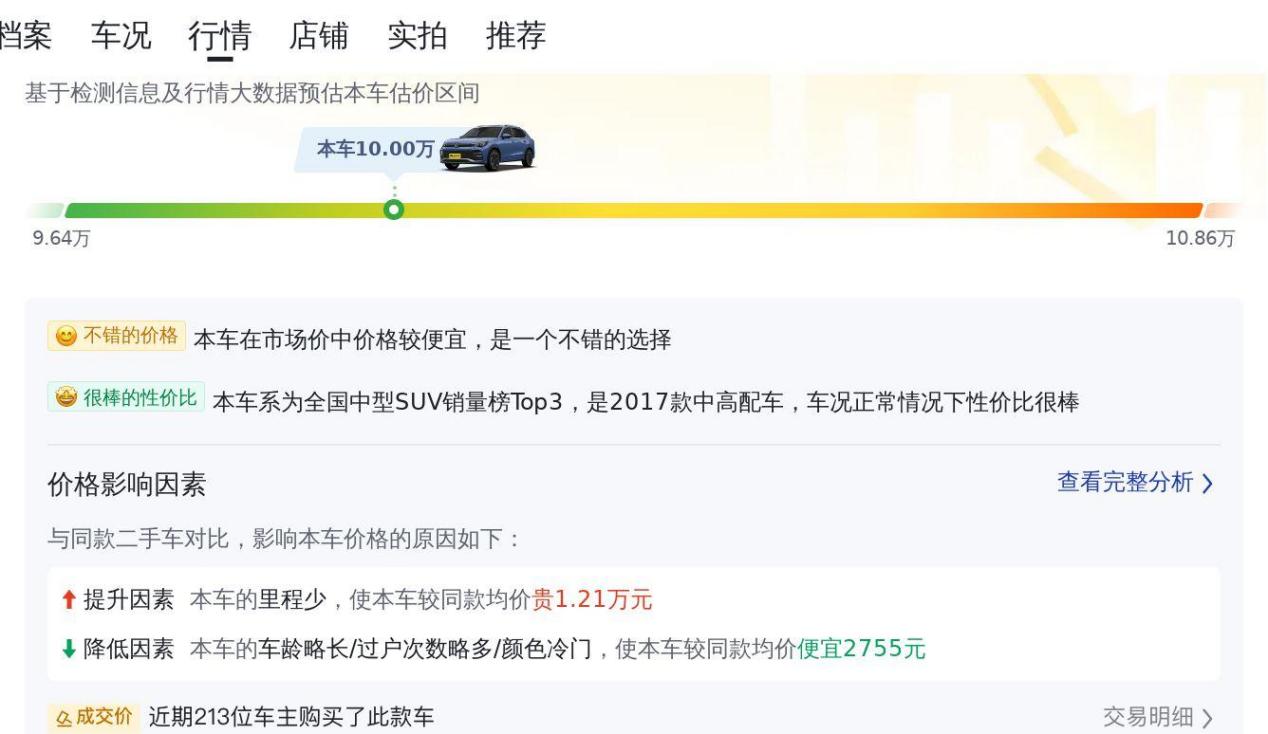The height and width of the screenshot is (734, 1268).
Task: Open the 查看完整分析 link
Action: (1134, 483)
